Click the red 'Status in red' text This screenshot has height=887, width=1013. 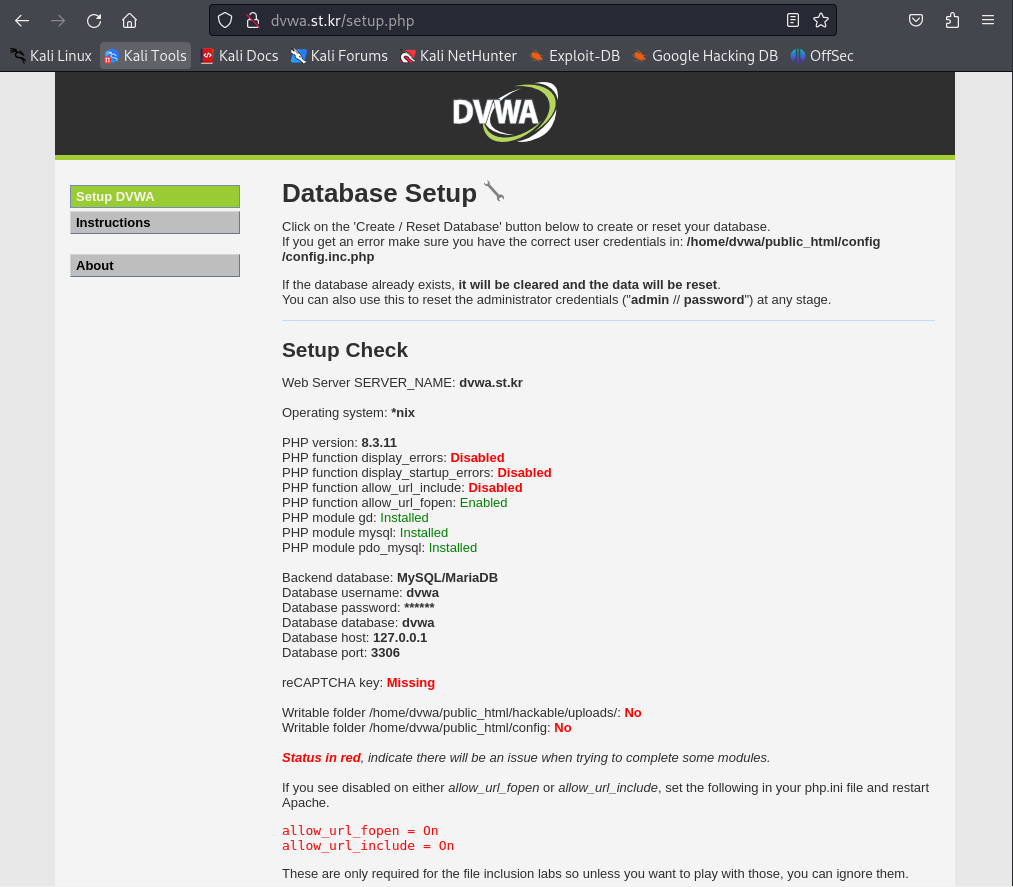tap(321, 758)
